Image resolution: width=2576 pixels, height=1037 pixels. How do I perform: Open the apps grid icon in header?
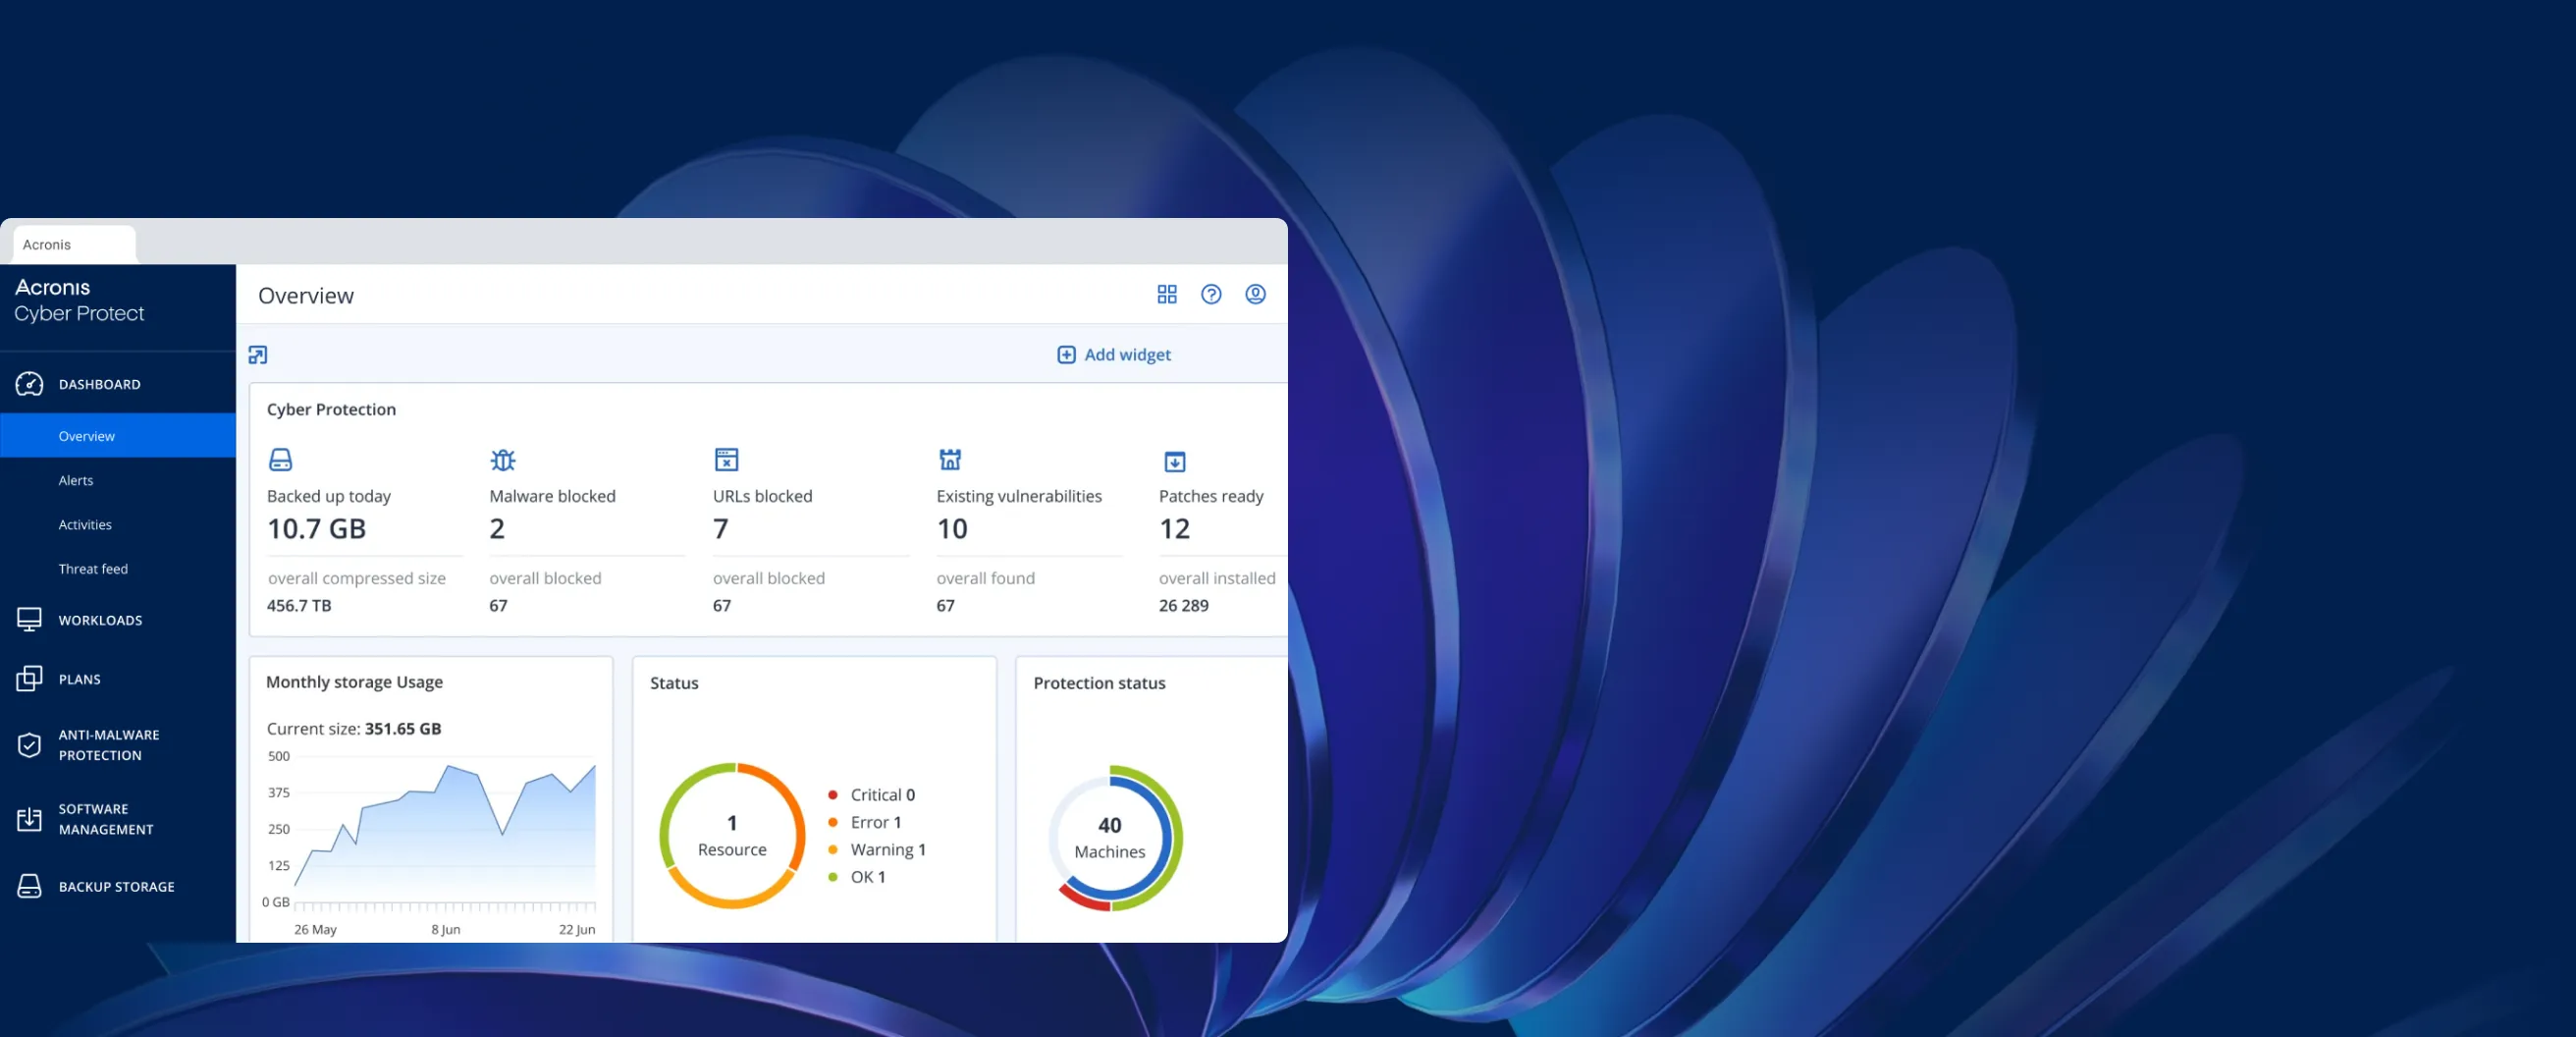pos(1166,294)
